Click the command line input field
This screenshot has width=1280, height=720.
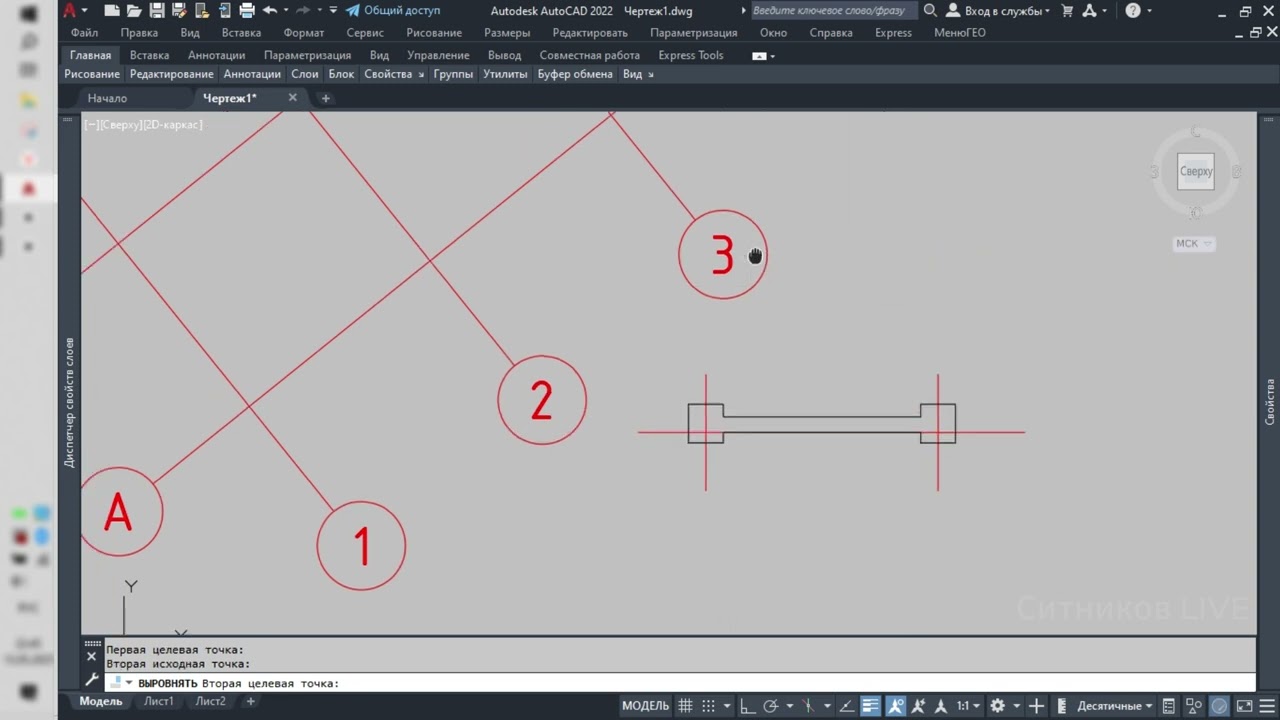coord(680,683)
